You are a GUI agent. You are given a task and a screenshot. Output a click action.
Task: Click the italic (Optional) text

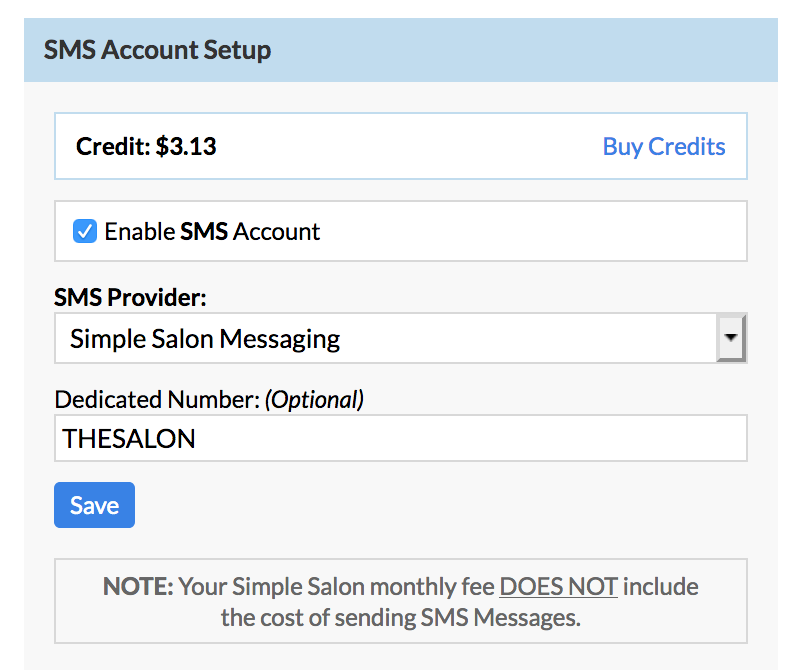pyautogui.click(x=314, y=400)
